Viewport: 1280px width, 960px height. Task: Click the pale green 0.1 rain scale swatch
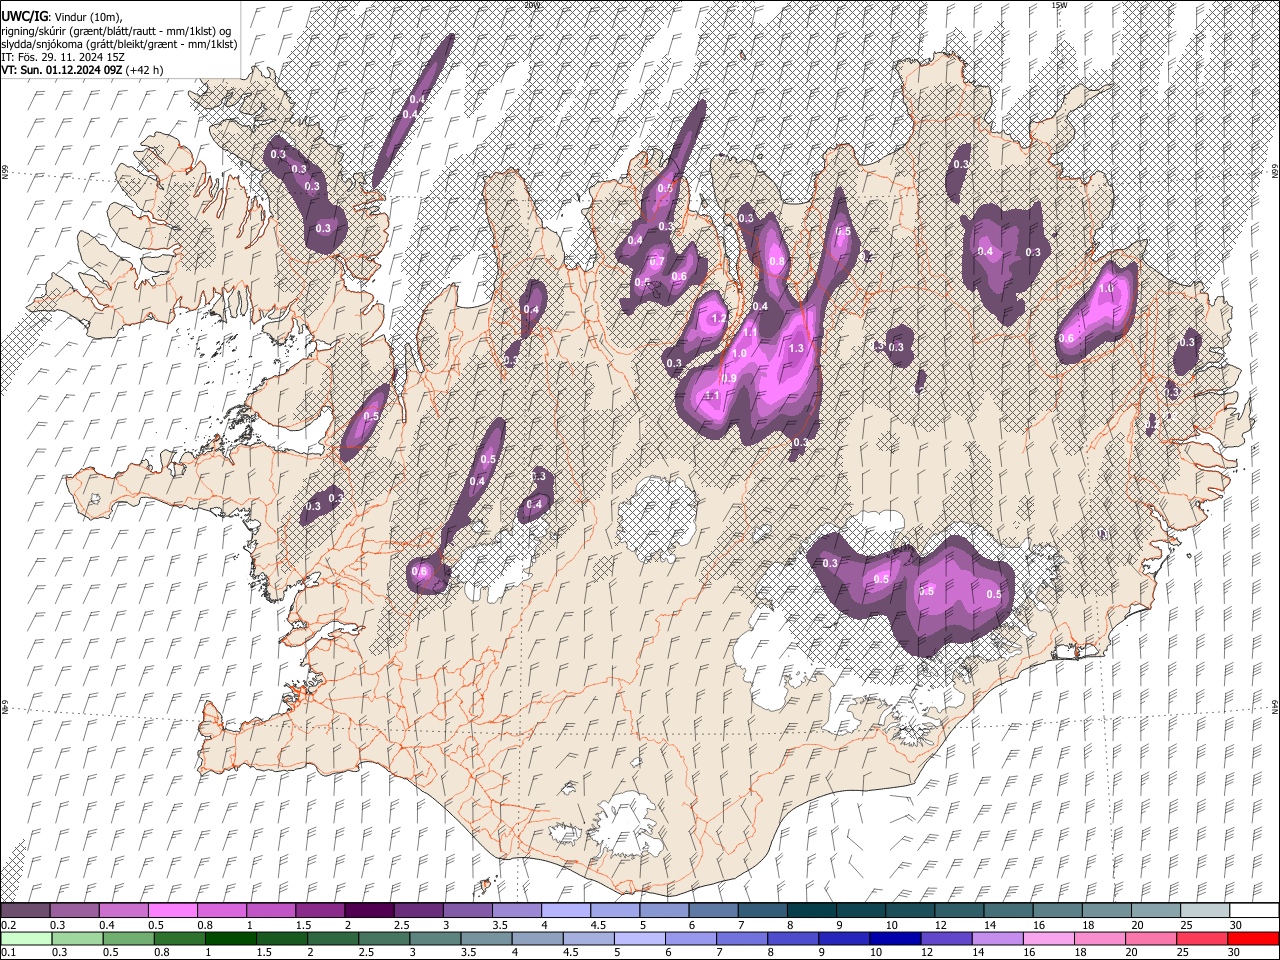[25, 938]
